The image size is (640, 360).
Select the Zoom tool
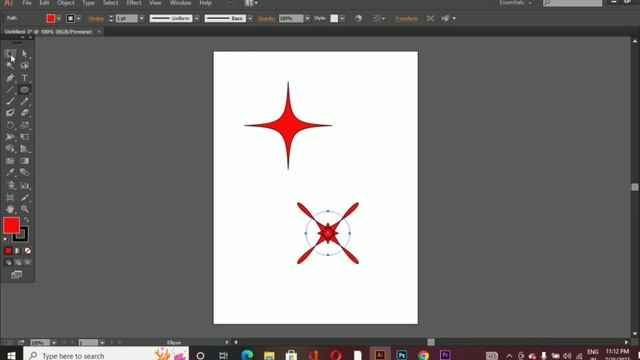click(24, 209)
